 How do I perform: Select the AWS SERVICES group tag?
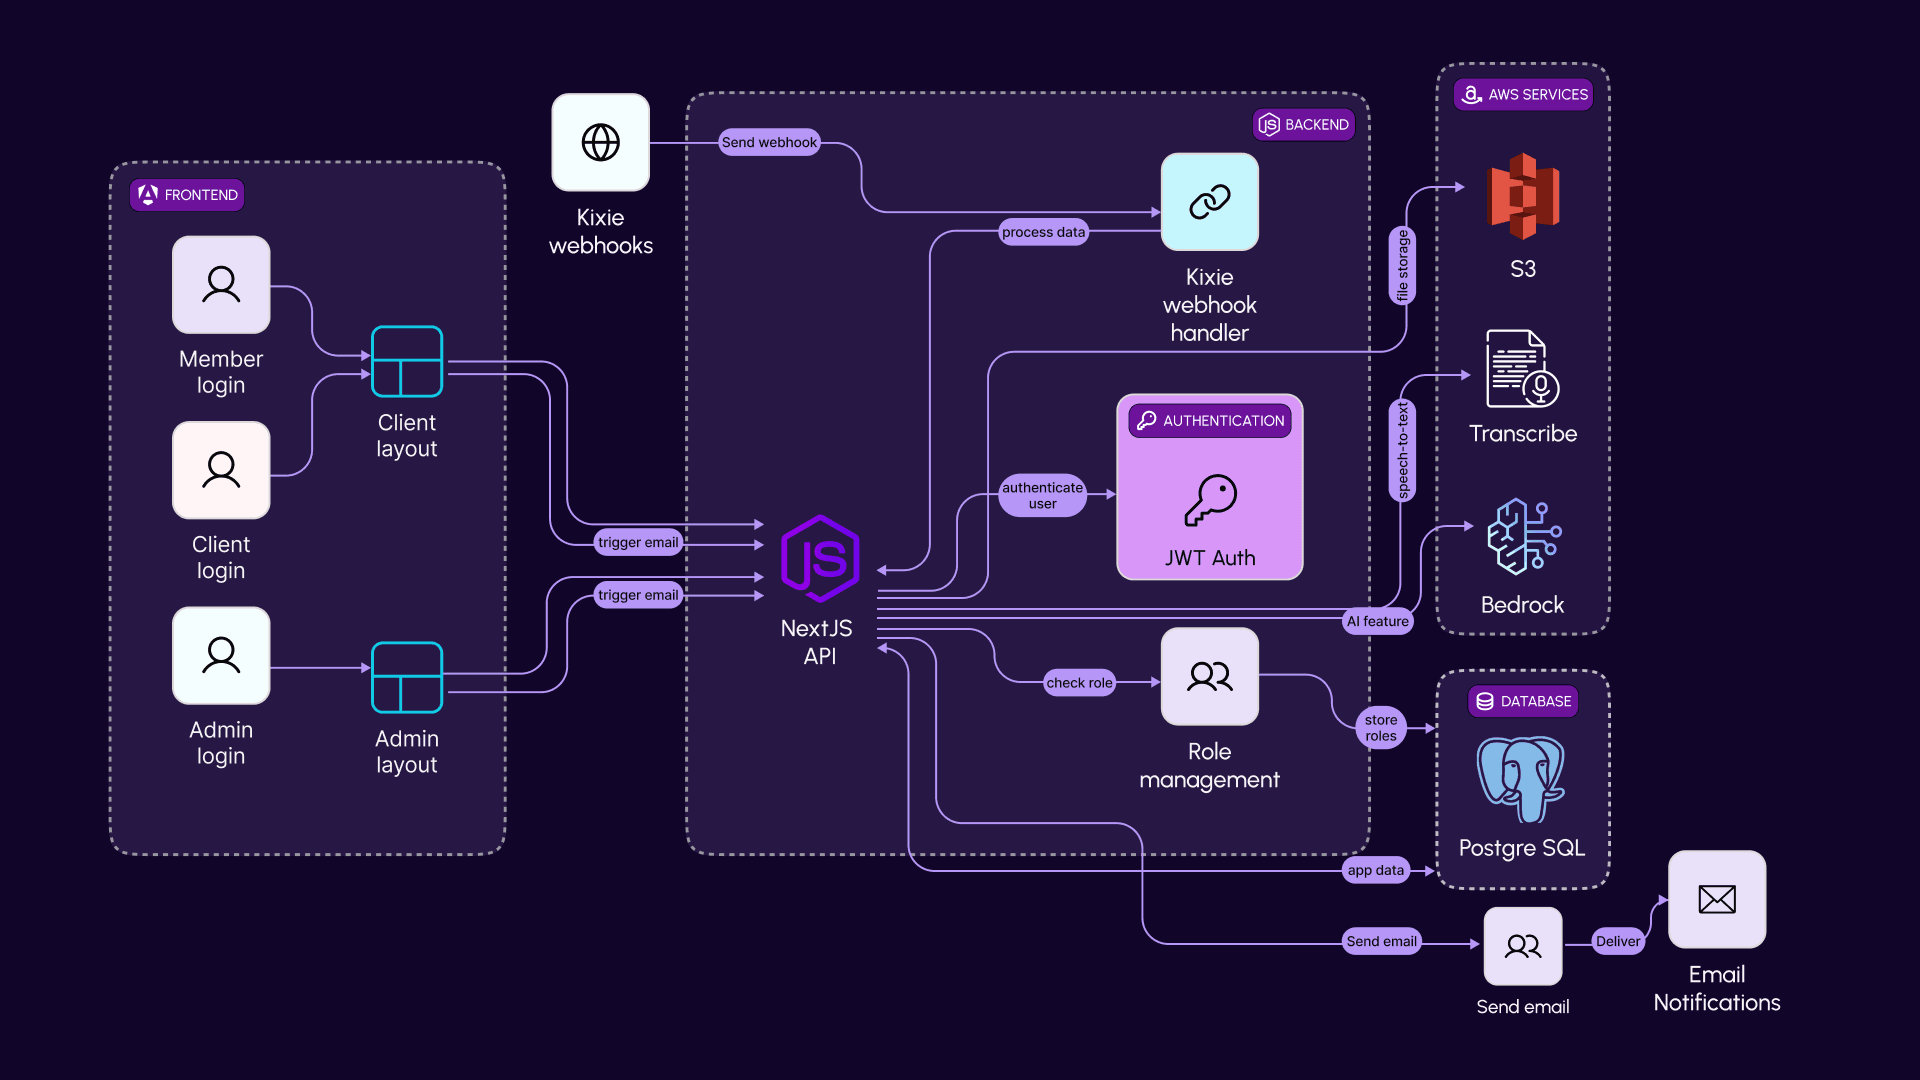point(1523,95)
